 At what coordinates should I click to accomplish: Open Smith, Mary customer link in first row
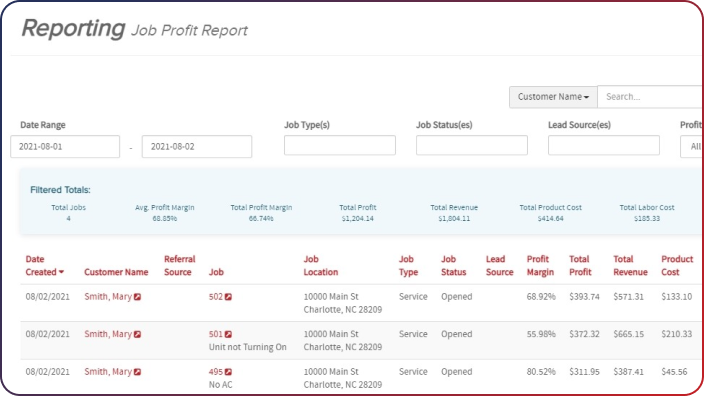pyautogui.click(x=108, y=297)
